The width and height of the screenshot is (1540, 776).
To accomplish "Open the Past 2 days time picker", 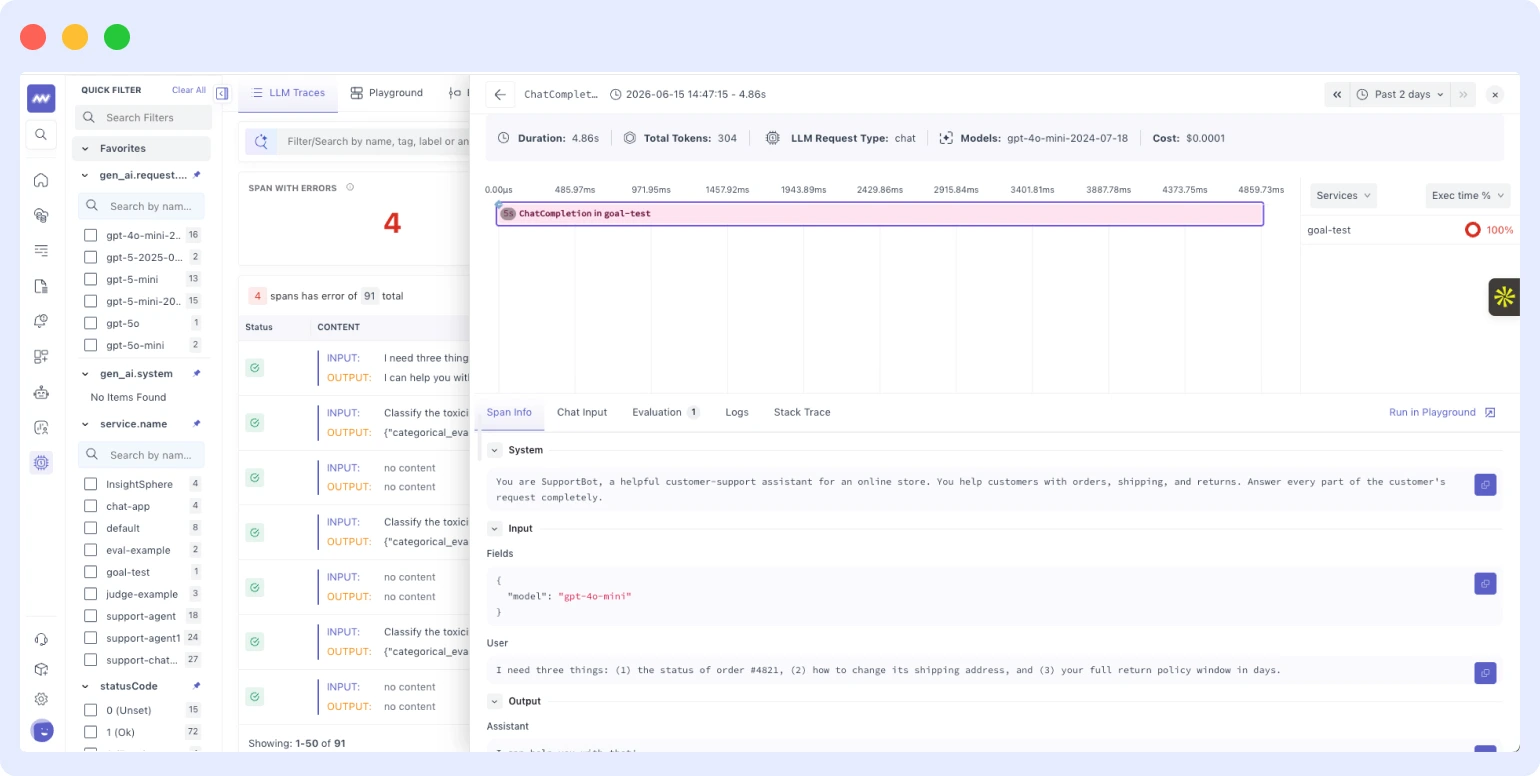I will [x=1400, y=94].
